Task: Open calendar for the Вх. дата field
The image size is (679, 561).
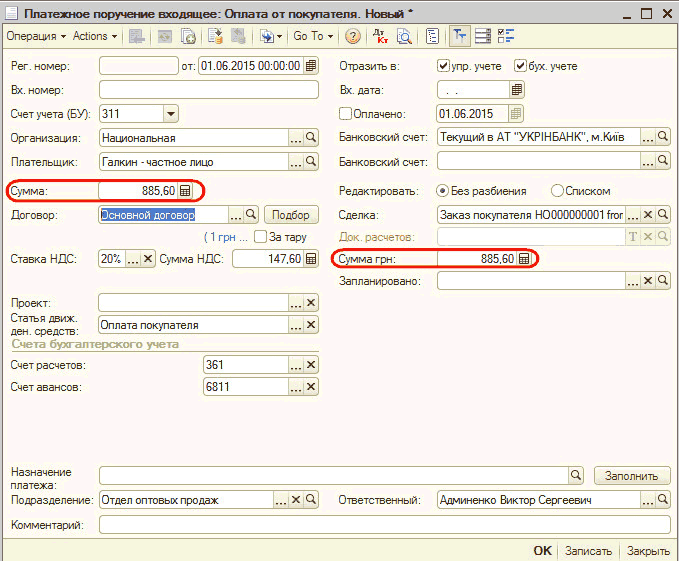Action: 516,90
